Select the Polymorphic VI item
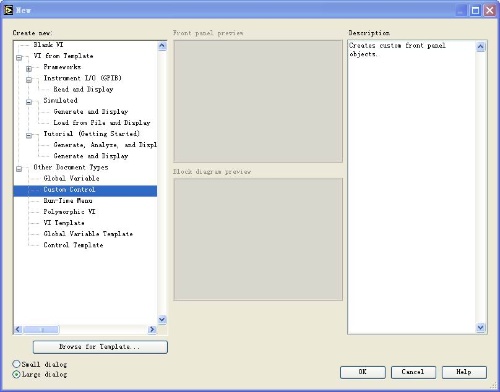The height and width of the screenshot is (392, 500). tap(69, 212)
